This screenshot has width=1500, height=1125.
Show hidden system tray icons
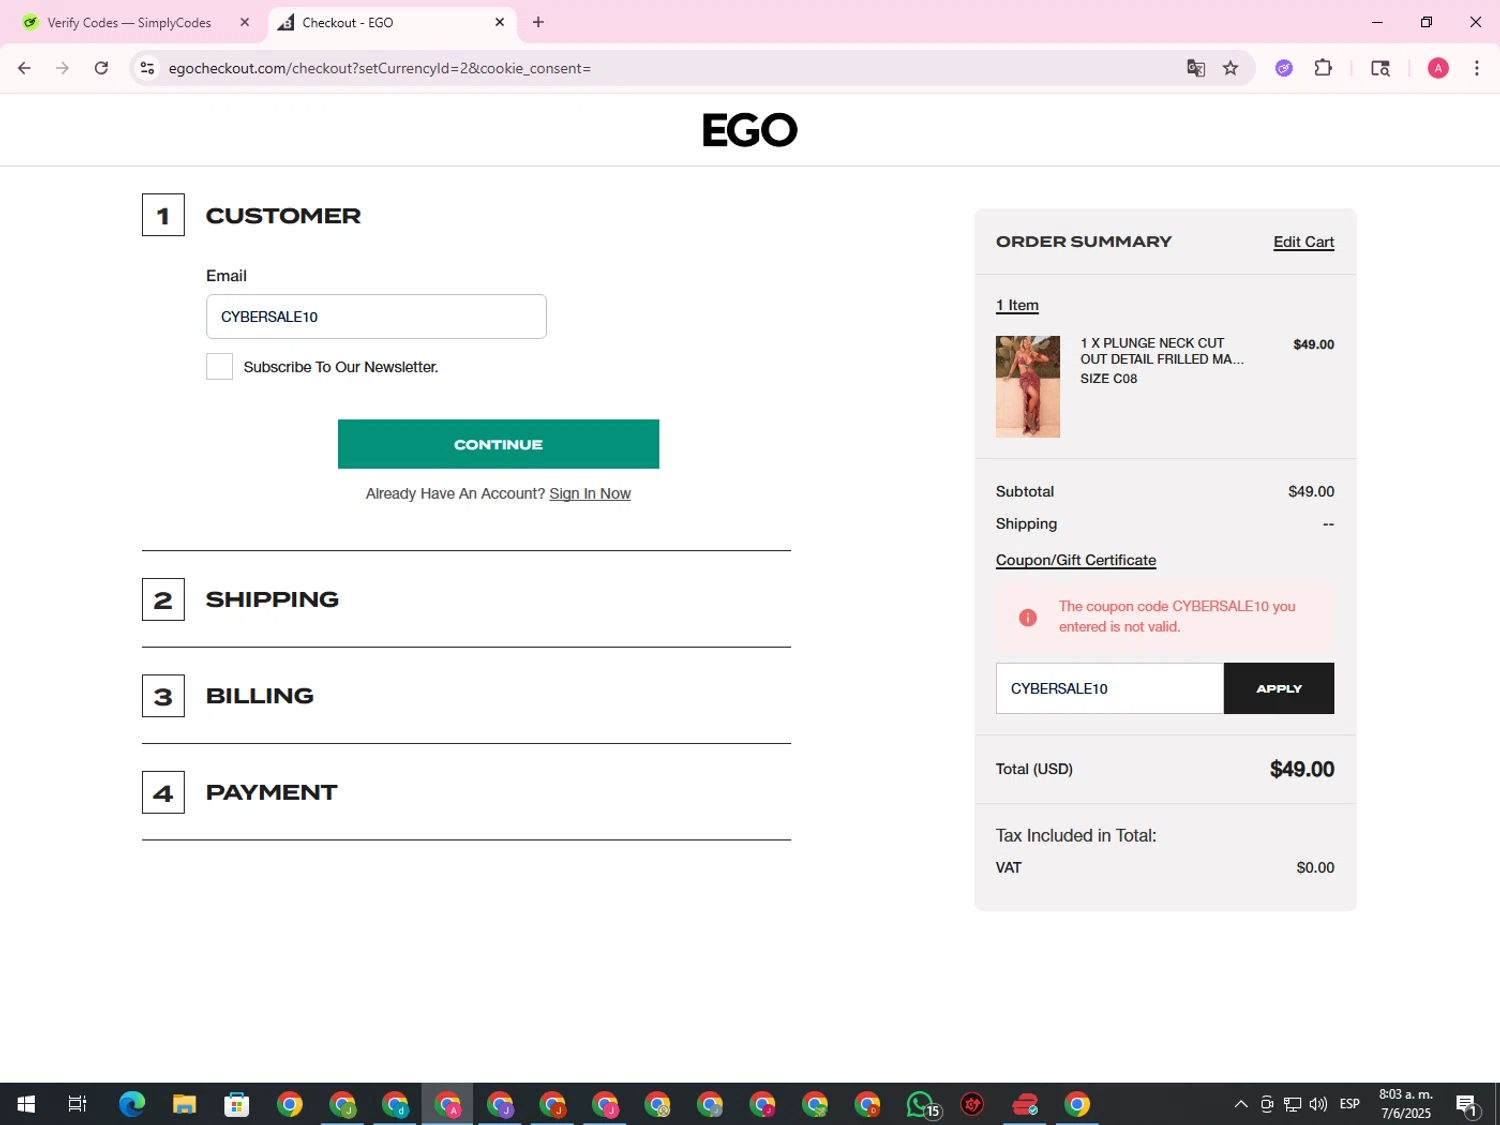[x=1240, y=1104]
